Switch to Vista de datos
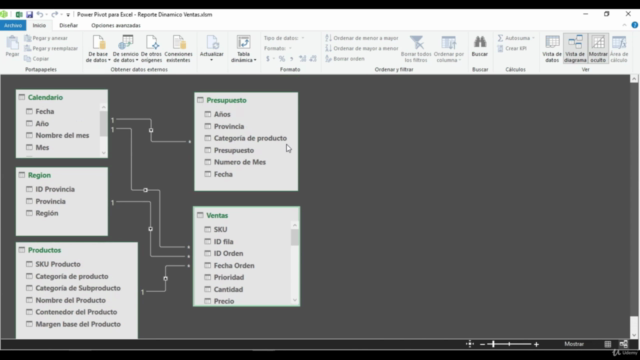 [x=552, y=49]
